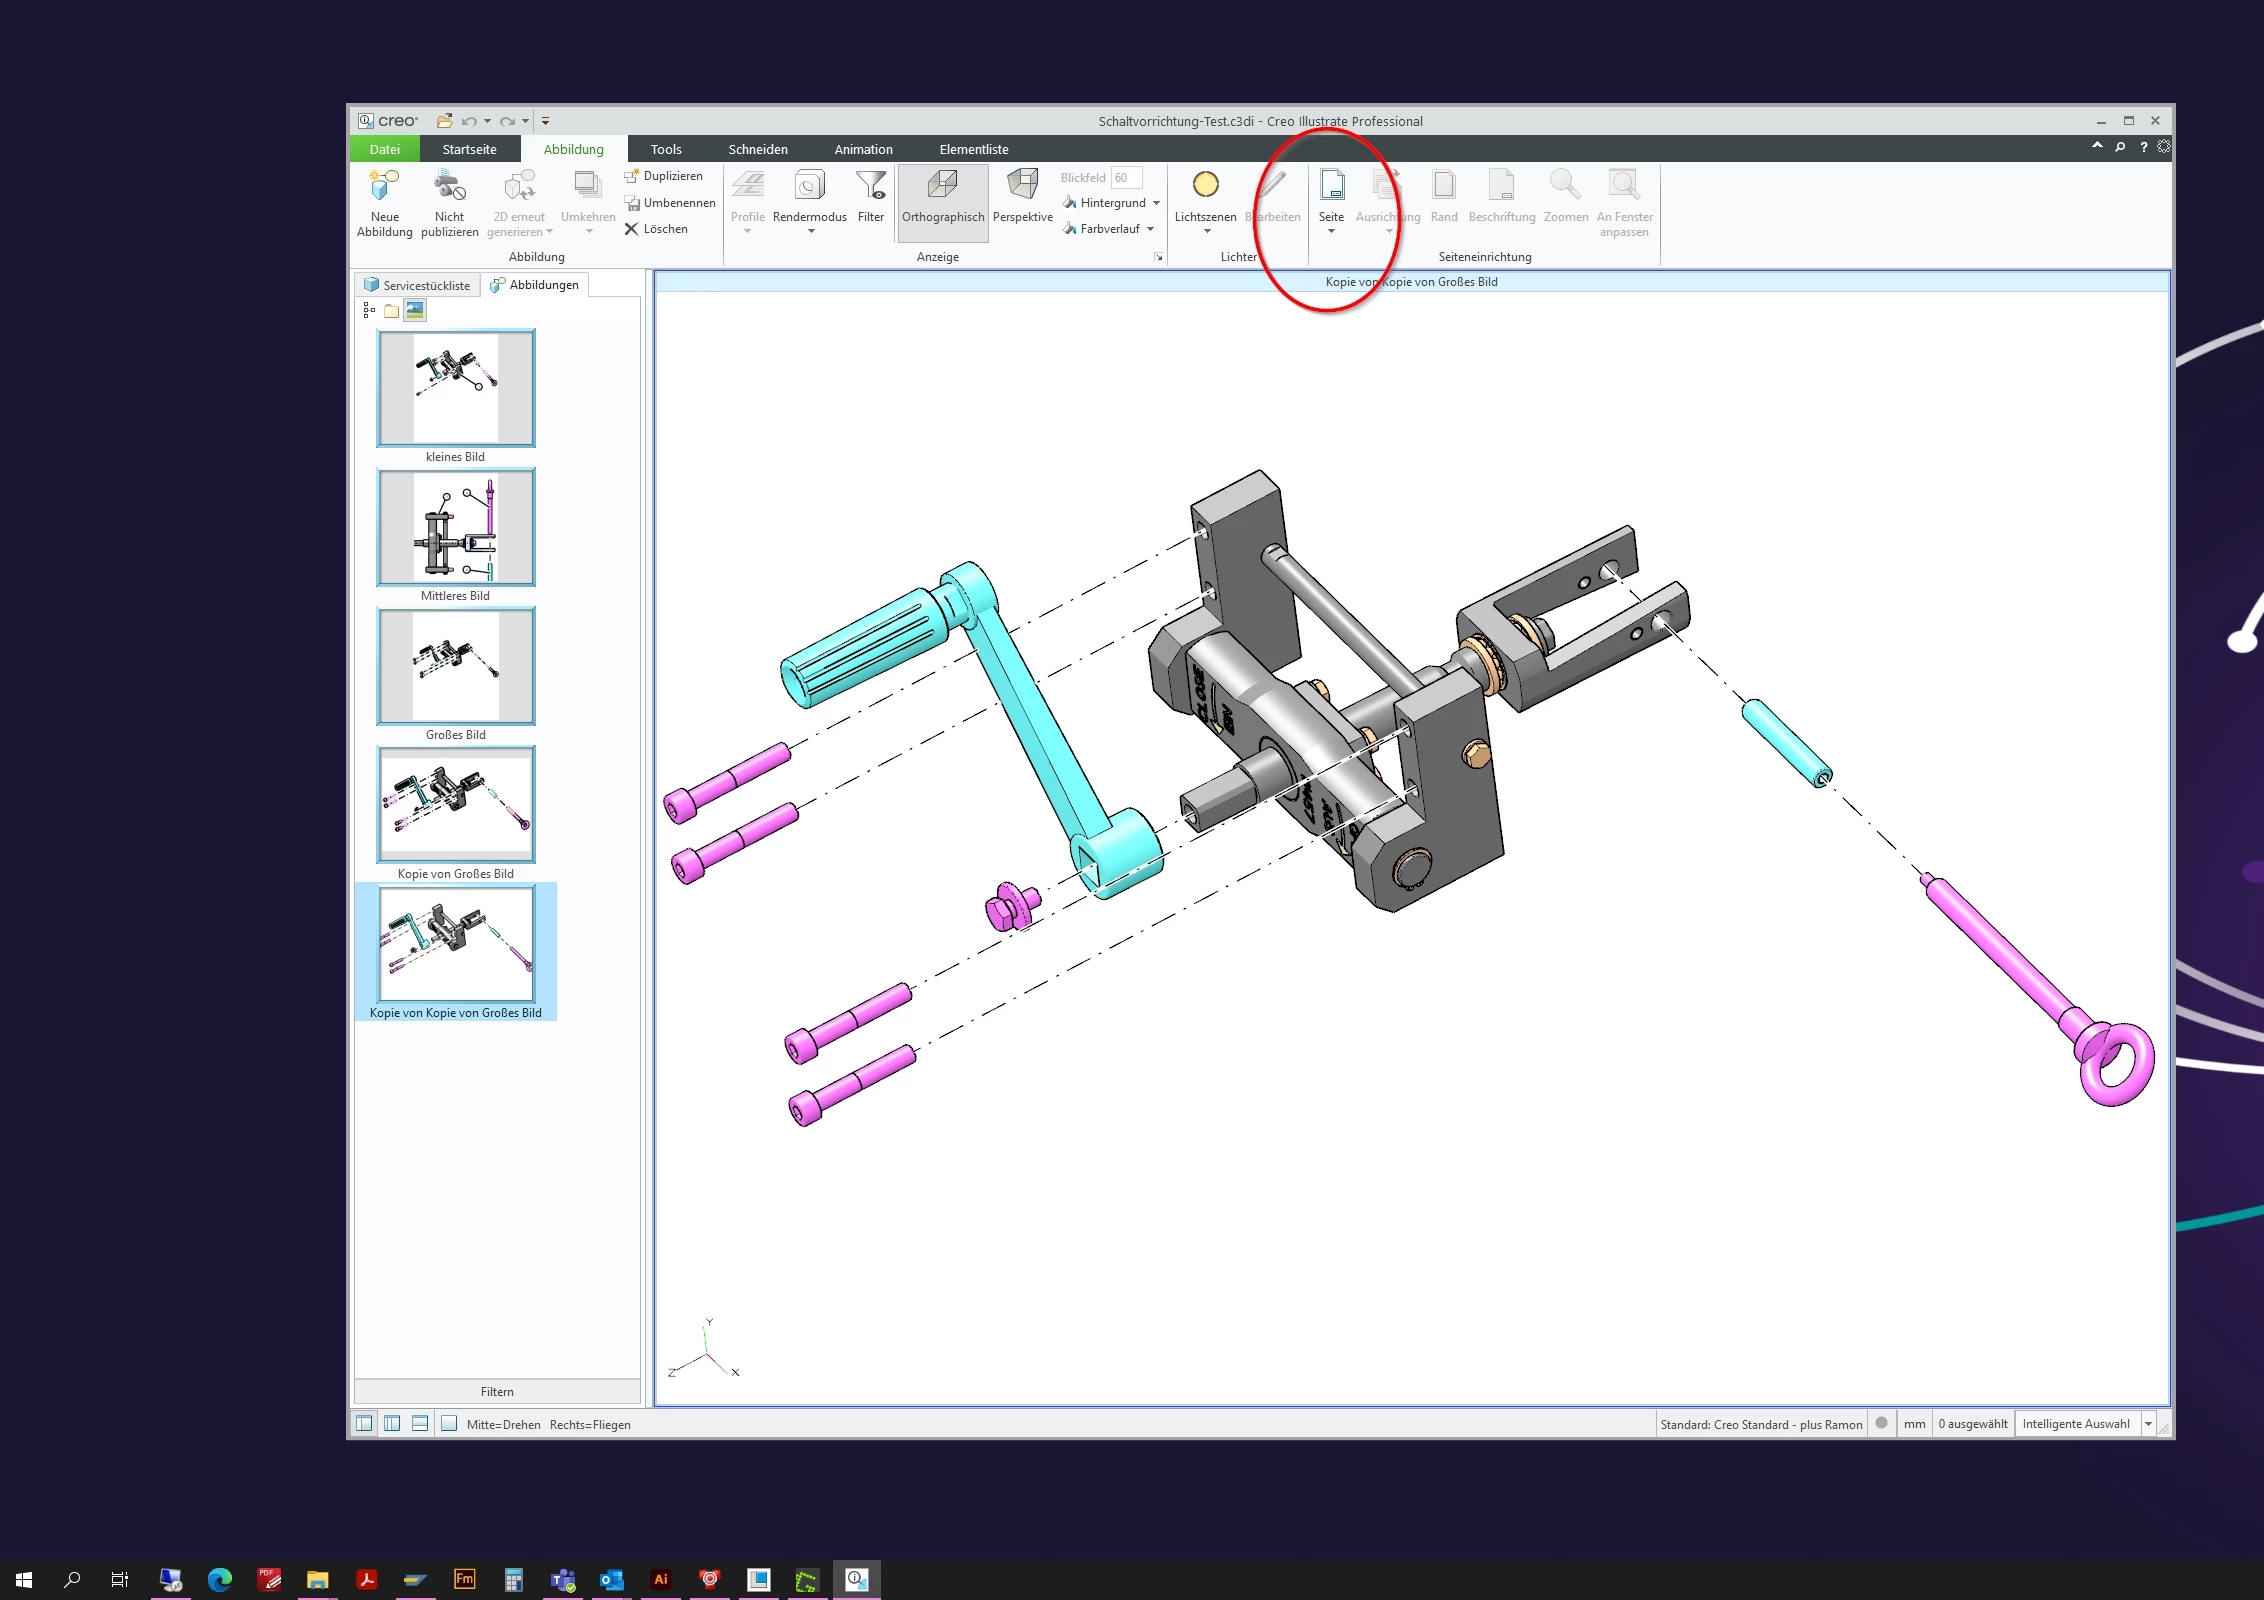Expand the Lichtszenen dropdown

tap(1207, 231)
